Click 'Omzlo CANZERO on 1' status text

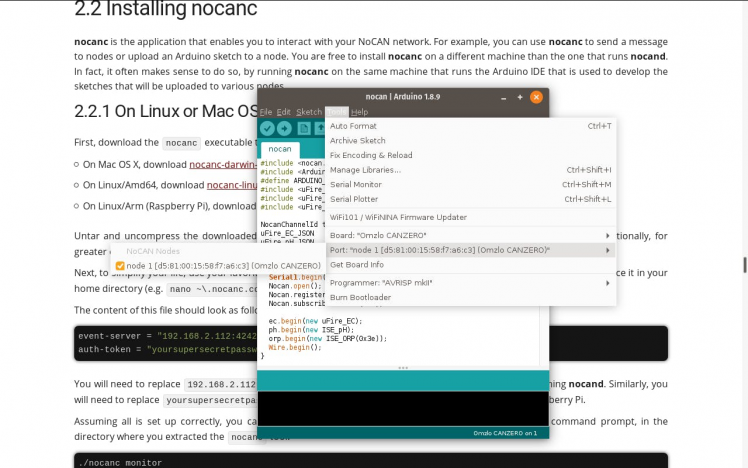pyautogui.click(x=505, y=433)
